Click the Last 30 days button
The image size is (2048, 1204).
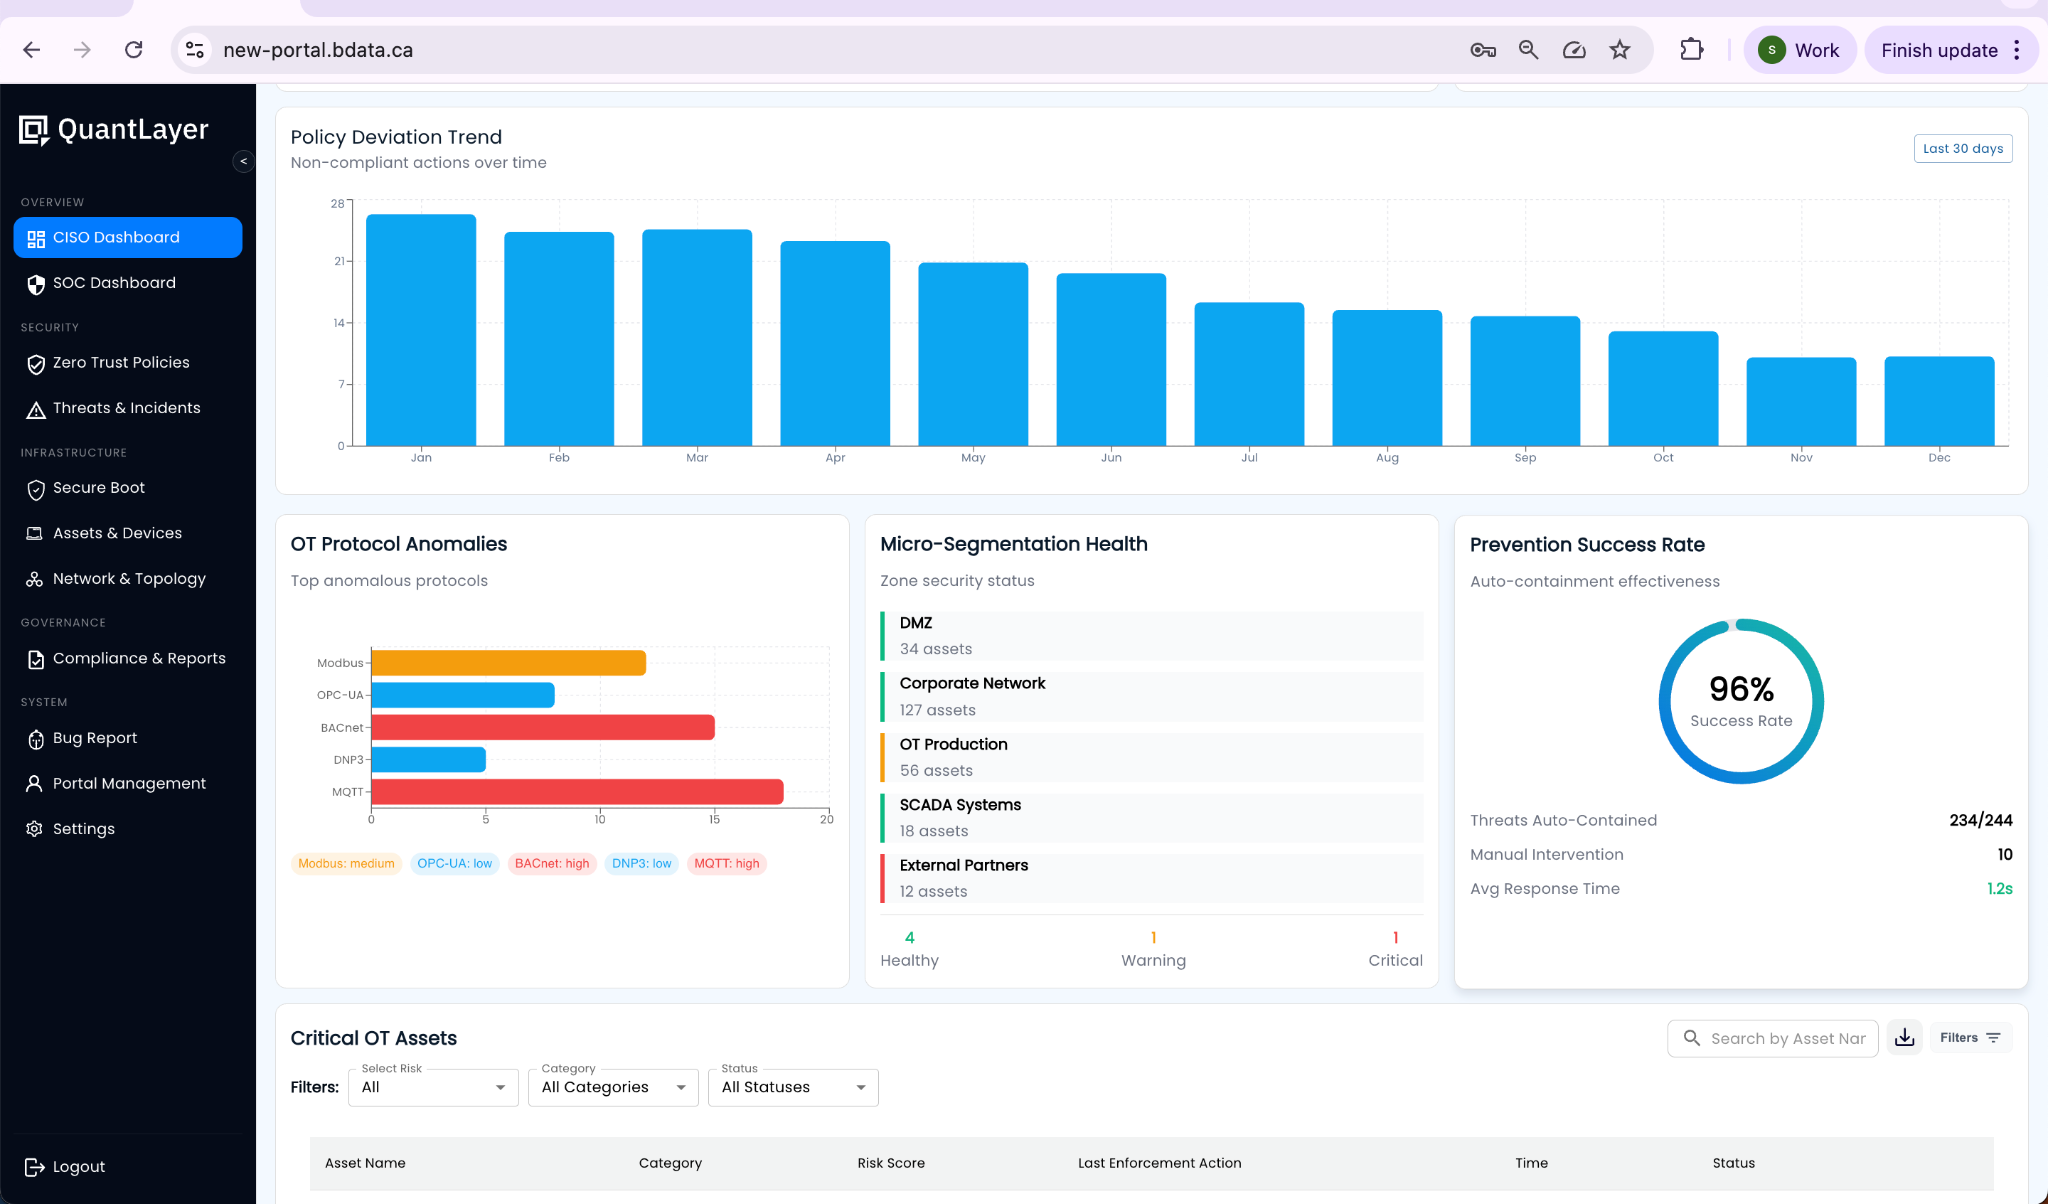1962,149
